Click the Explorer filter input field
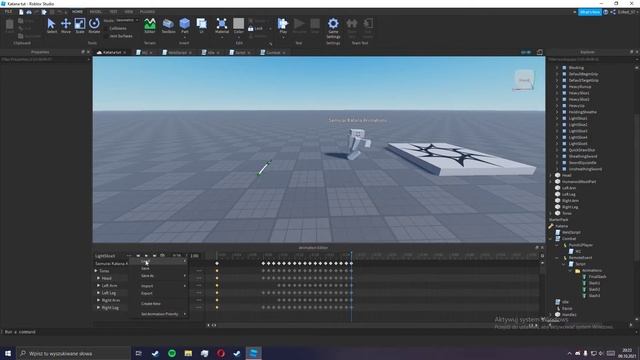This screenshot has height=360, width=640. pos(592,60)
